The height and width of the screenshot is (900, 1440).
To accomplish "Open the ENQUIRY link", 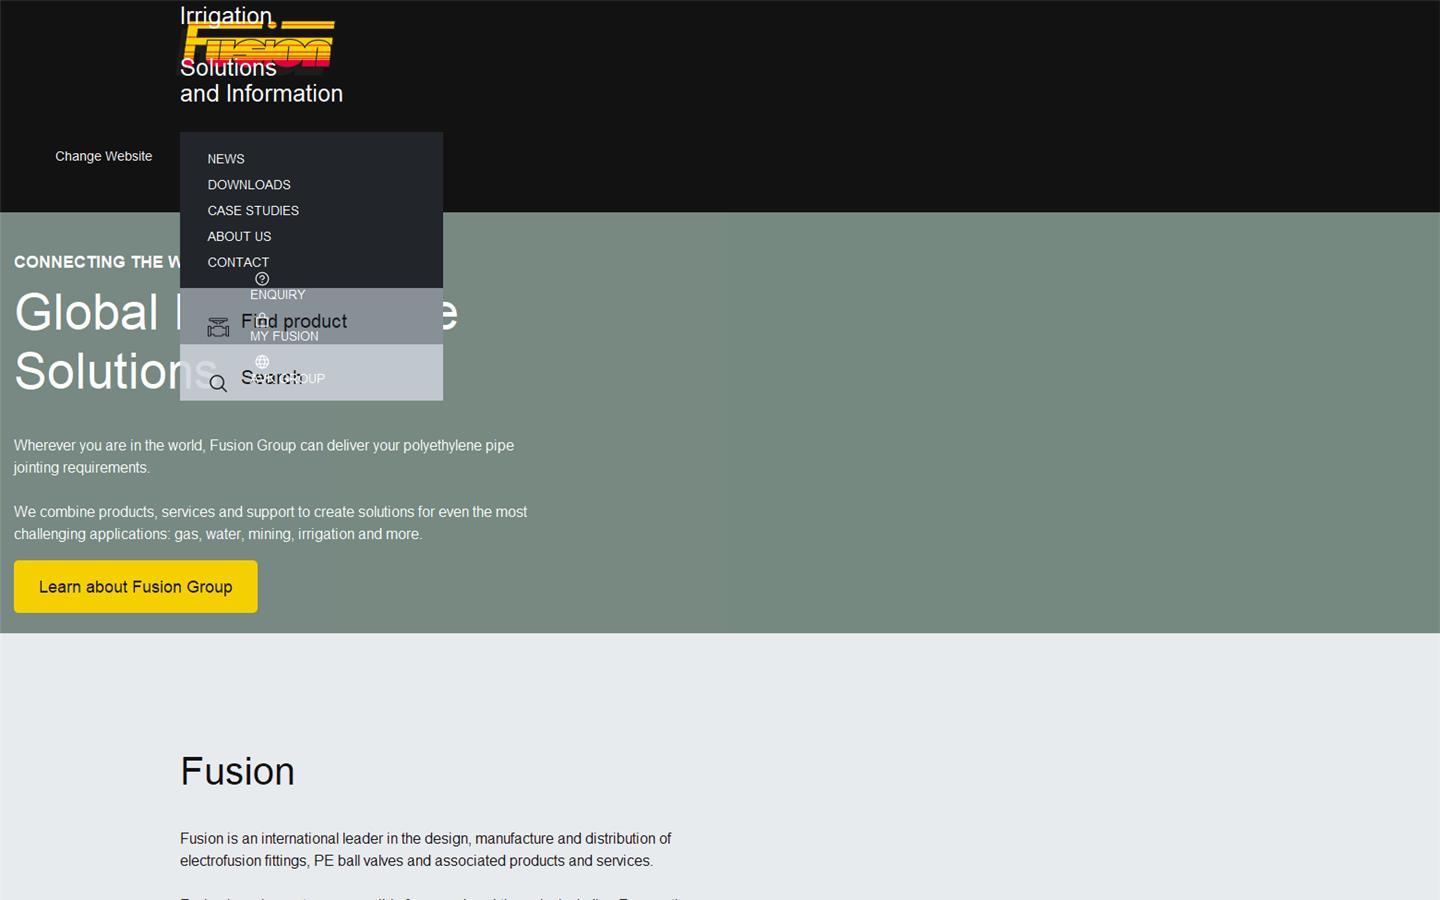I will [277, 294].
